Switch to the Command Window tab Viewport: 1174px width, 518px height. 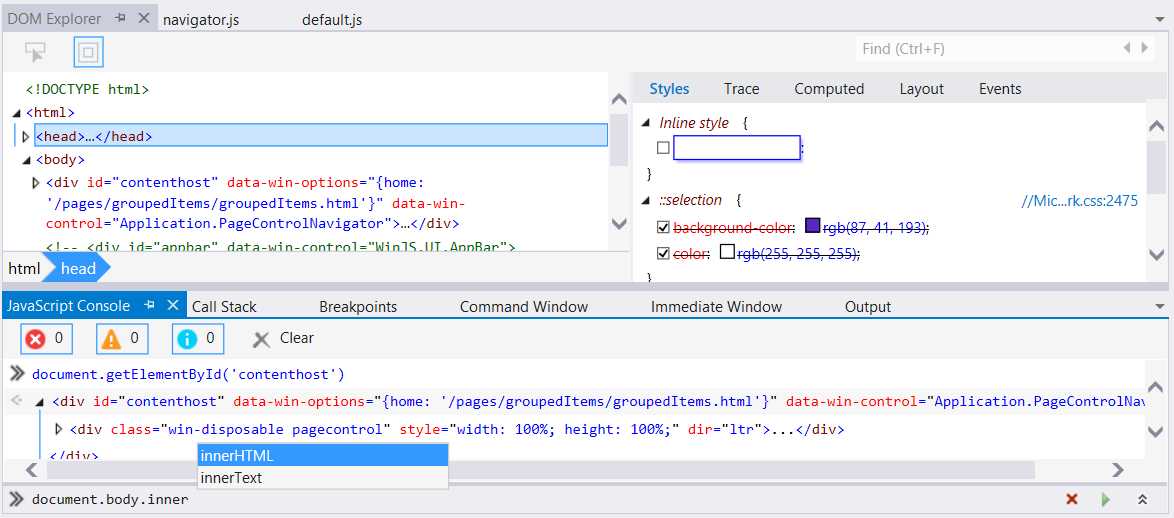[x=523, y=307]
